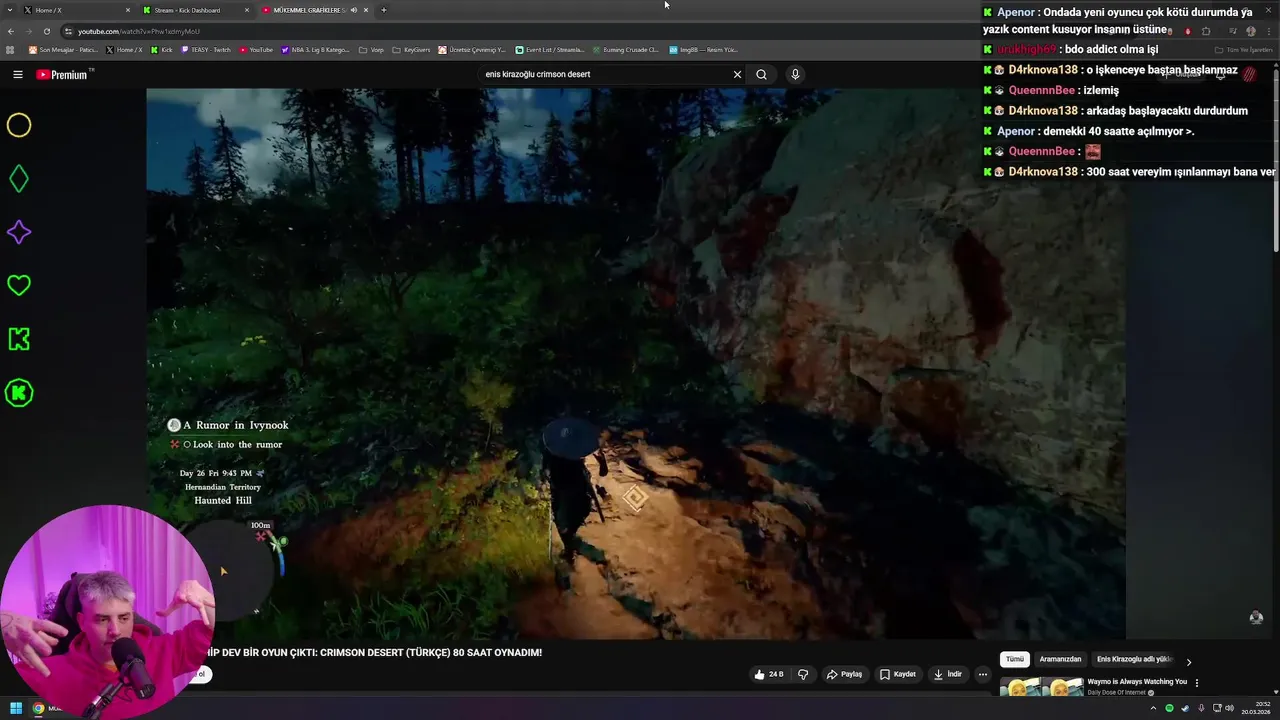Select the Aramanızdan filter chip
Screen dimensions: 1280x720
(x=1060, y=660)
